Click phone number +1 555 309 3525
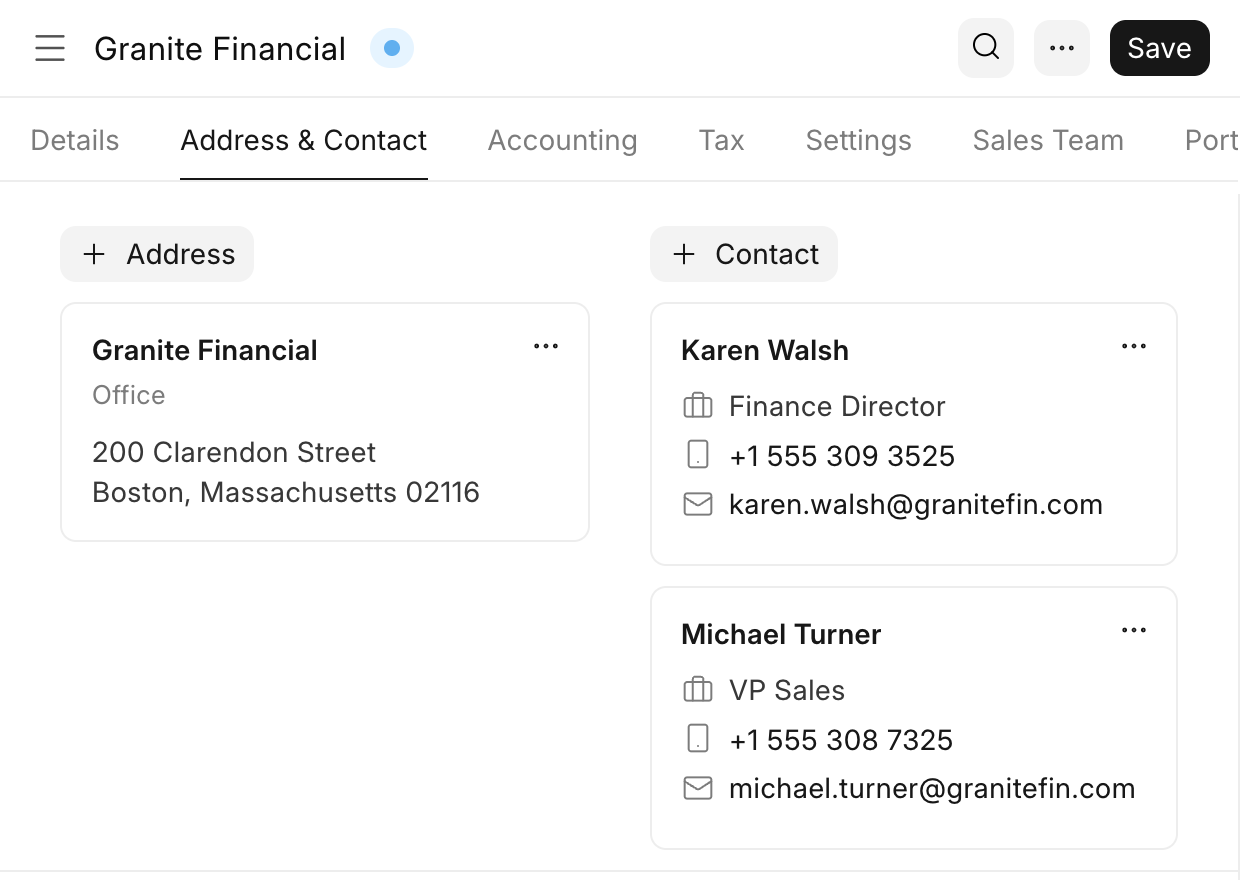This screenshot has height=880, width=1240. coord(842,456)
